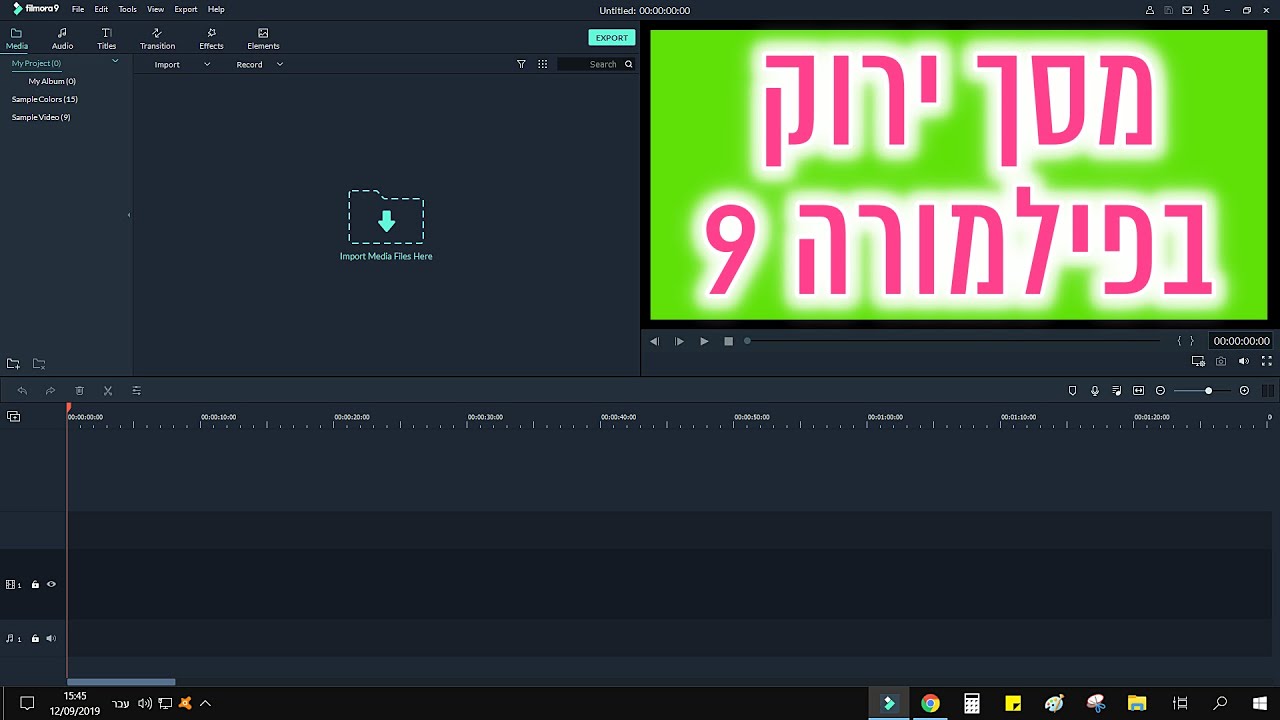Switch to the Titles tab

[x=107, y=39]
